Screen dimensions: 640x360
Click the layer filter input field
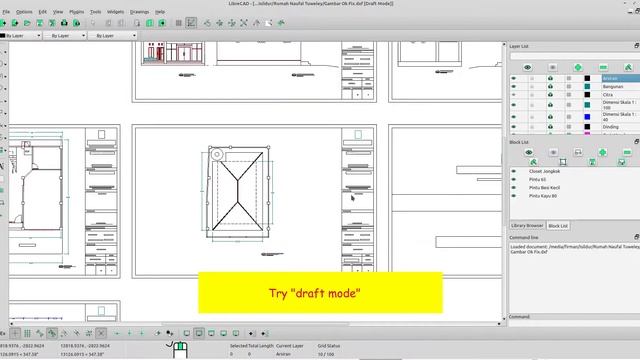click(575, 57)
